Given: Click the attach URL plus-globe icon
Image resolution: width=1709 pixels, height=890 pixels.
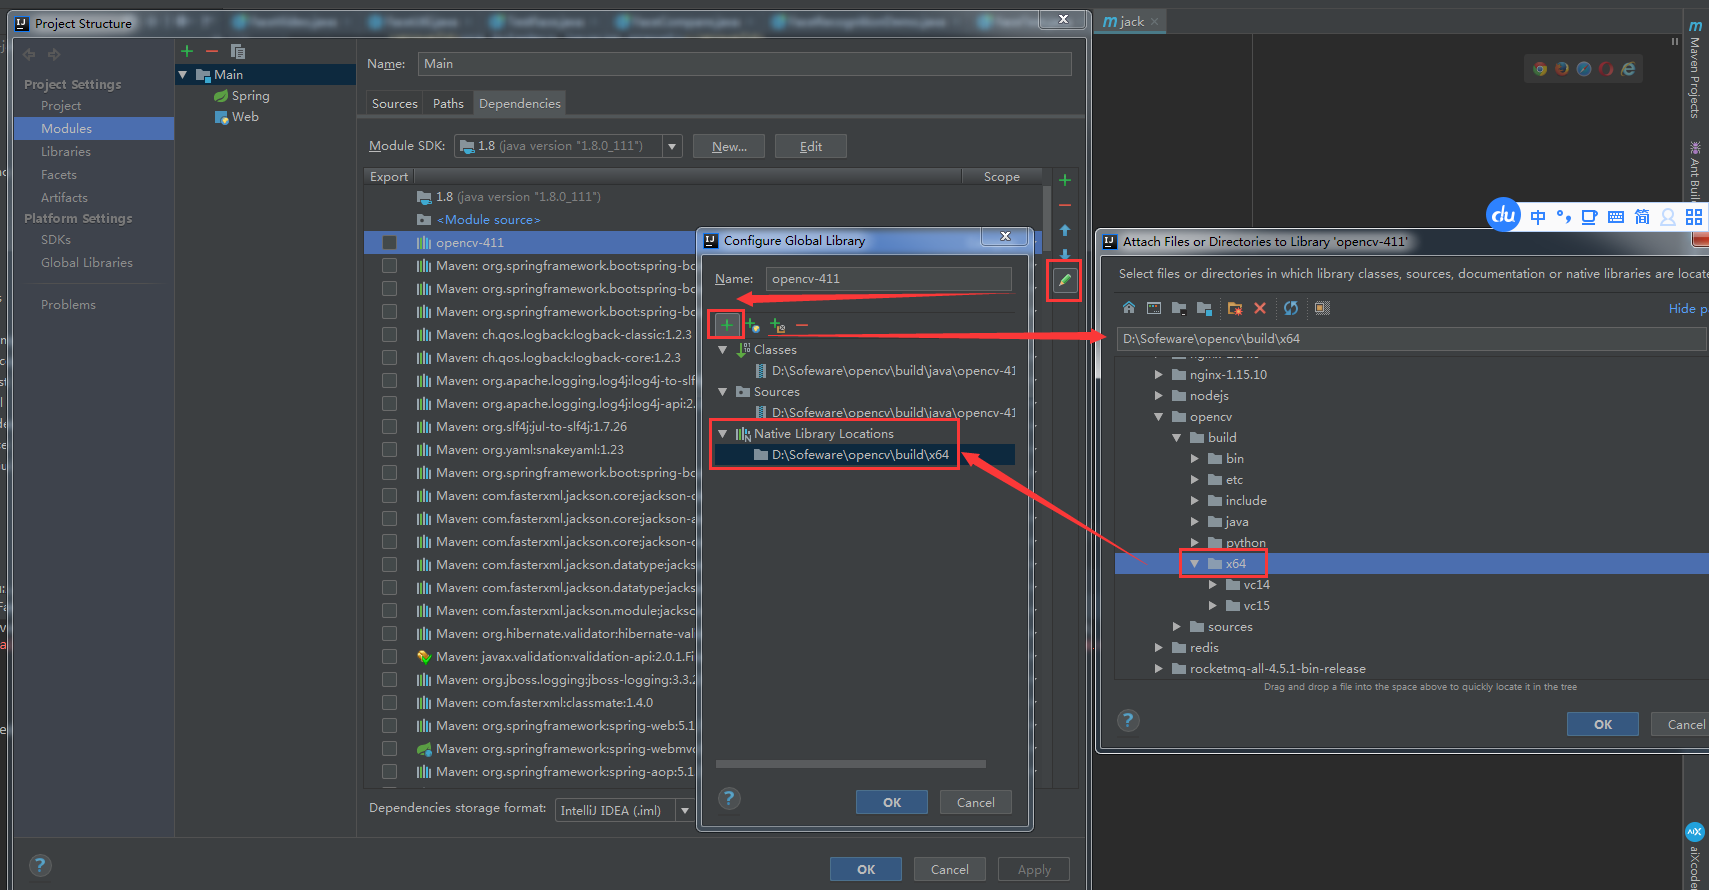Looking at the screenshot, I should coord(753,325).
